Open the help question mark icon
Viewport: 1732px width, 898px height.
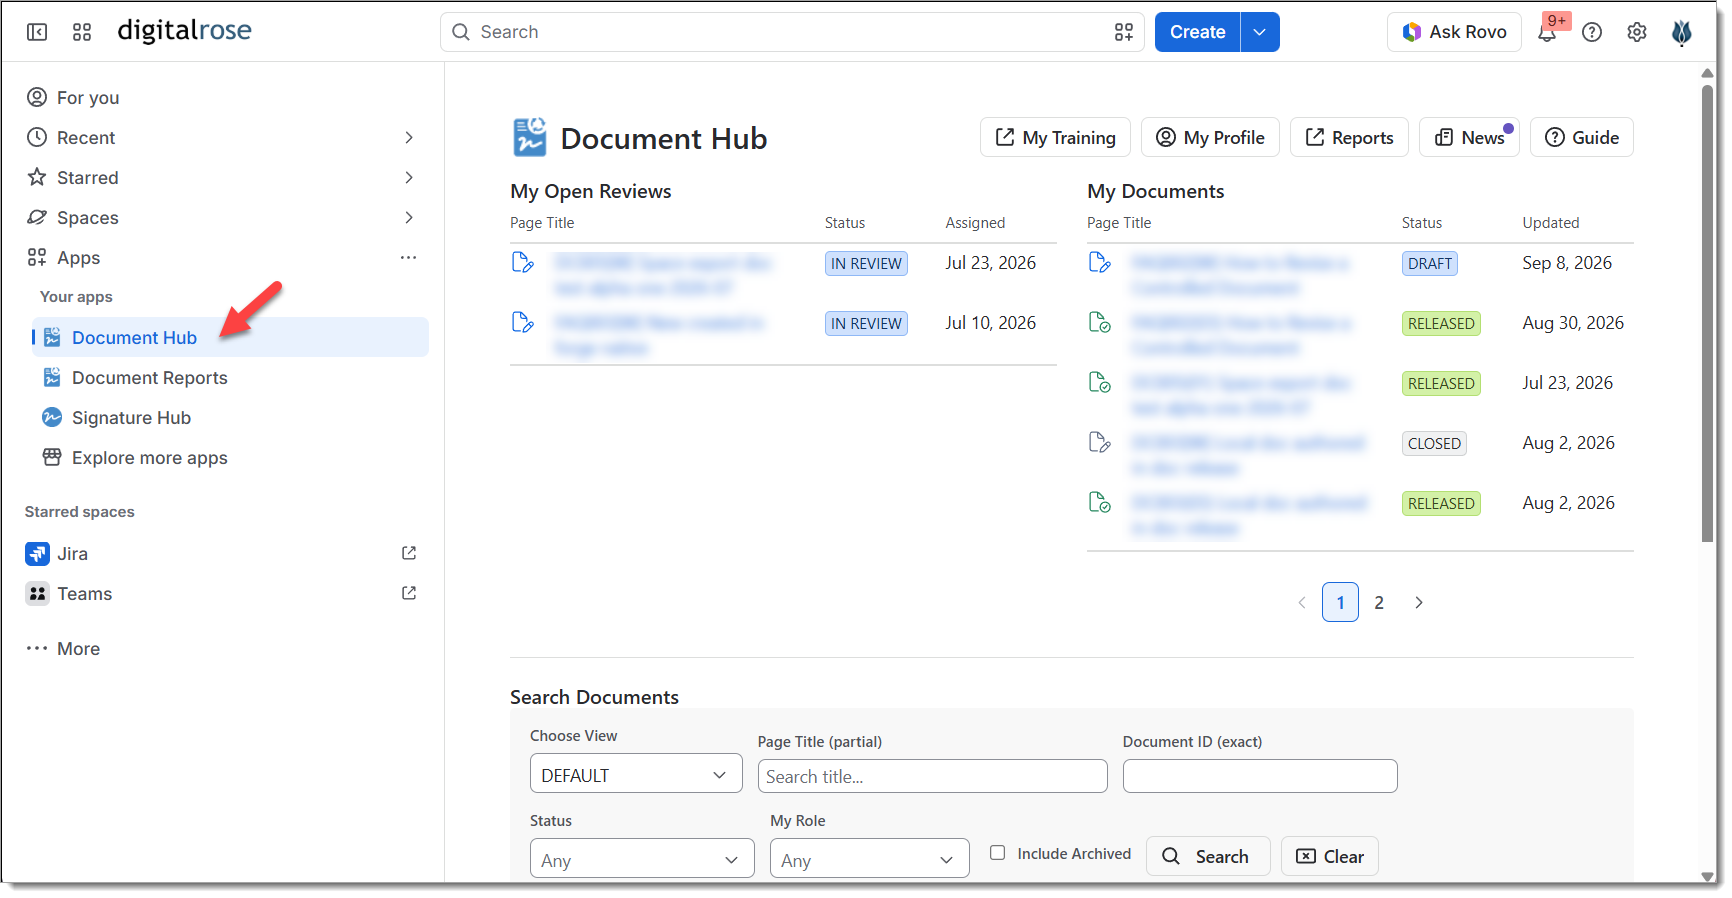point(1592,32)
